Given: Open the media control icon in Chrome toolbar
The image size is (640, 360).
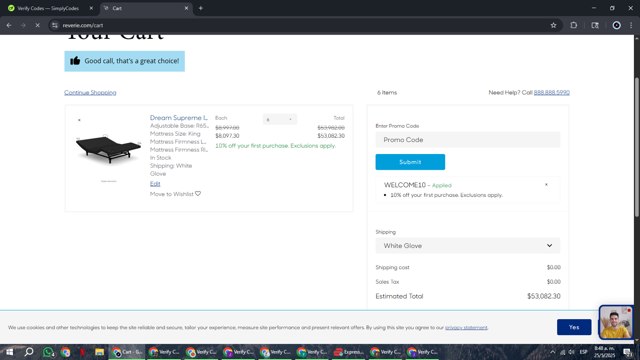Looking at the screenshot, I should [595, 25].
